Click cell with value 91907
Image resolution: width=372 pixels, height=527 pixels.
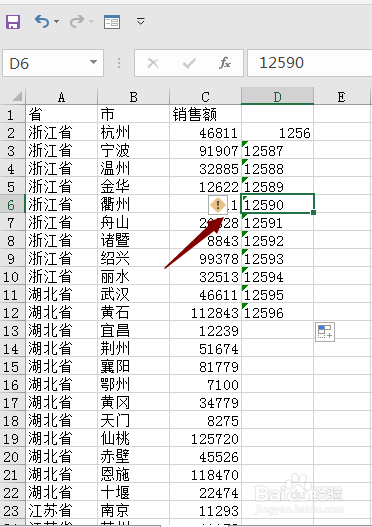point(205,151)
